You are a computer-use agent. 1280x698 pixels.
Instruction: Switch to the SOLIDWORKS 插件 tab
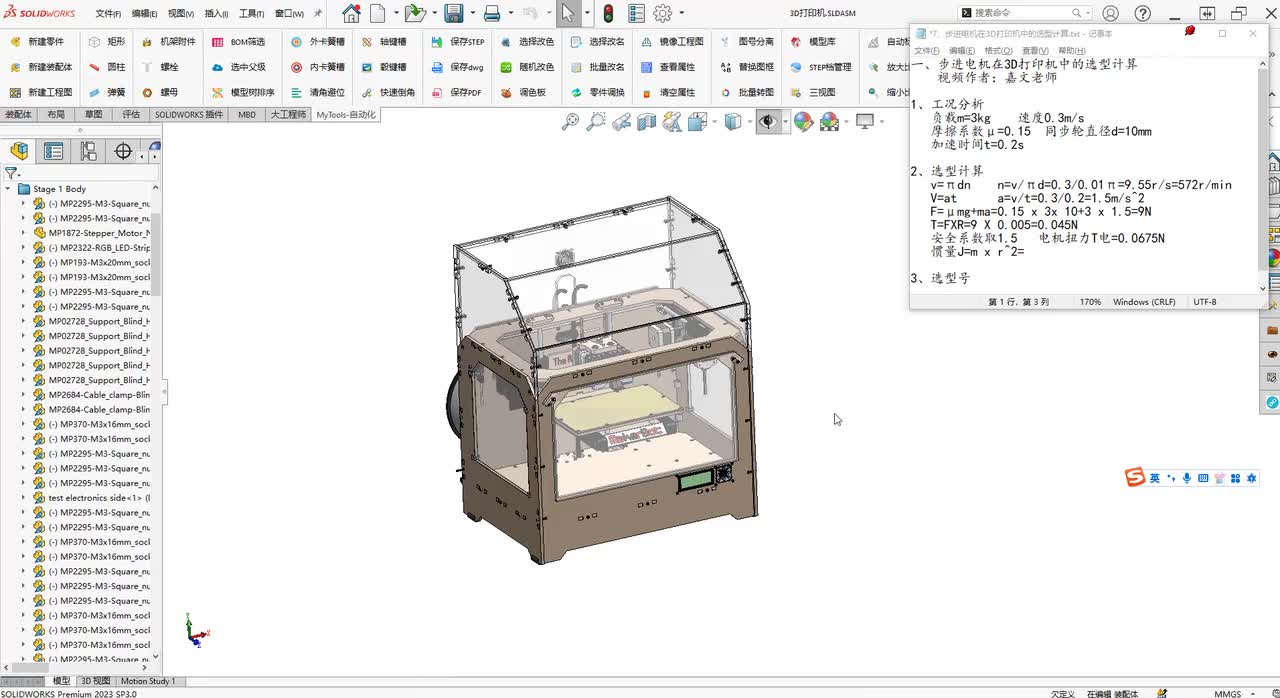click(x=189, y=115)
